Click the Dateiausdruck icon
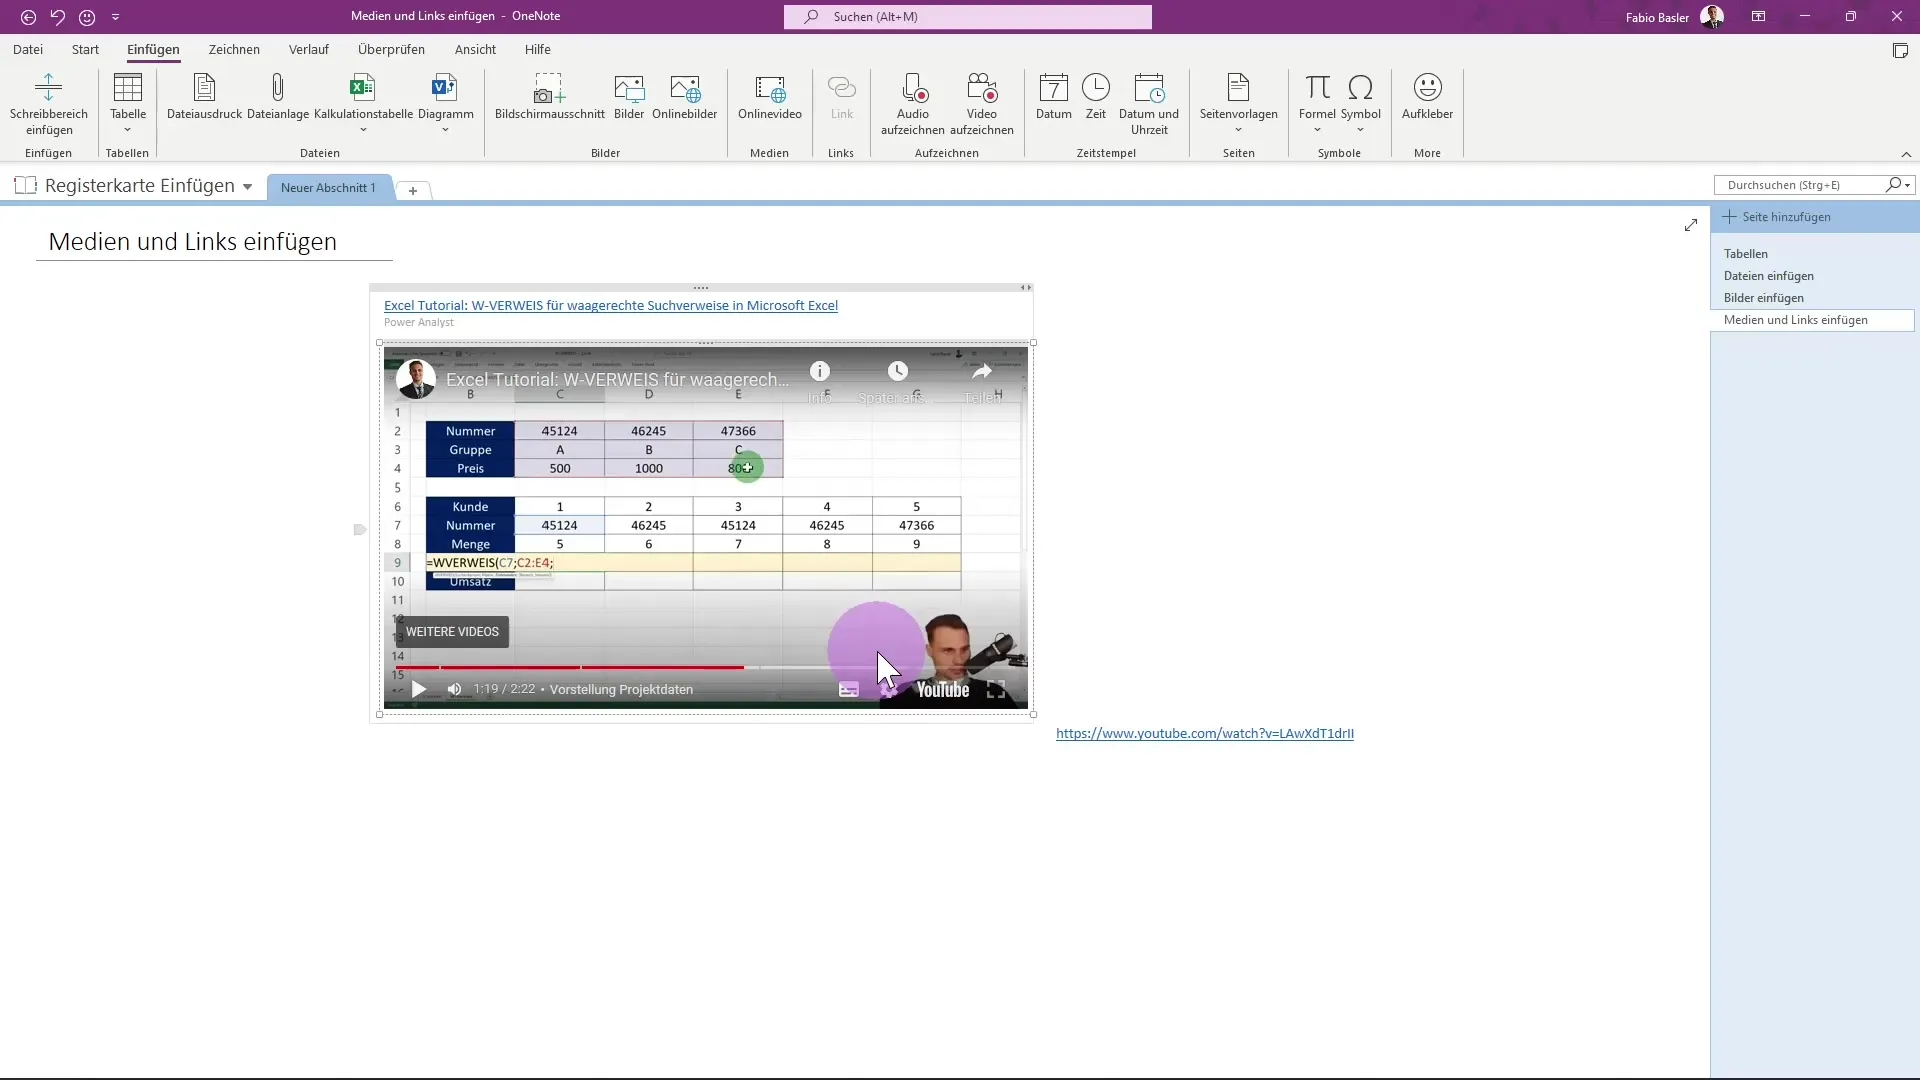This screenshot has width=1920, height=1080. tap(204, 87)
